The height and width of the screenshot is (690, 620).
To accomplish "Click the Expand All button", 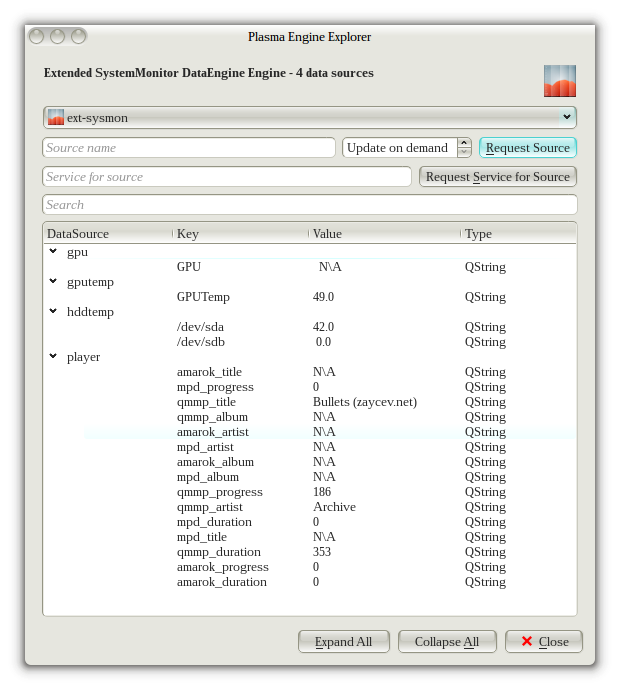I will pos(343,642).
